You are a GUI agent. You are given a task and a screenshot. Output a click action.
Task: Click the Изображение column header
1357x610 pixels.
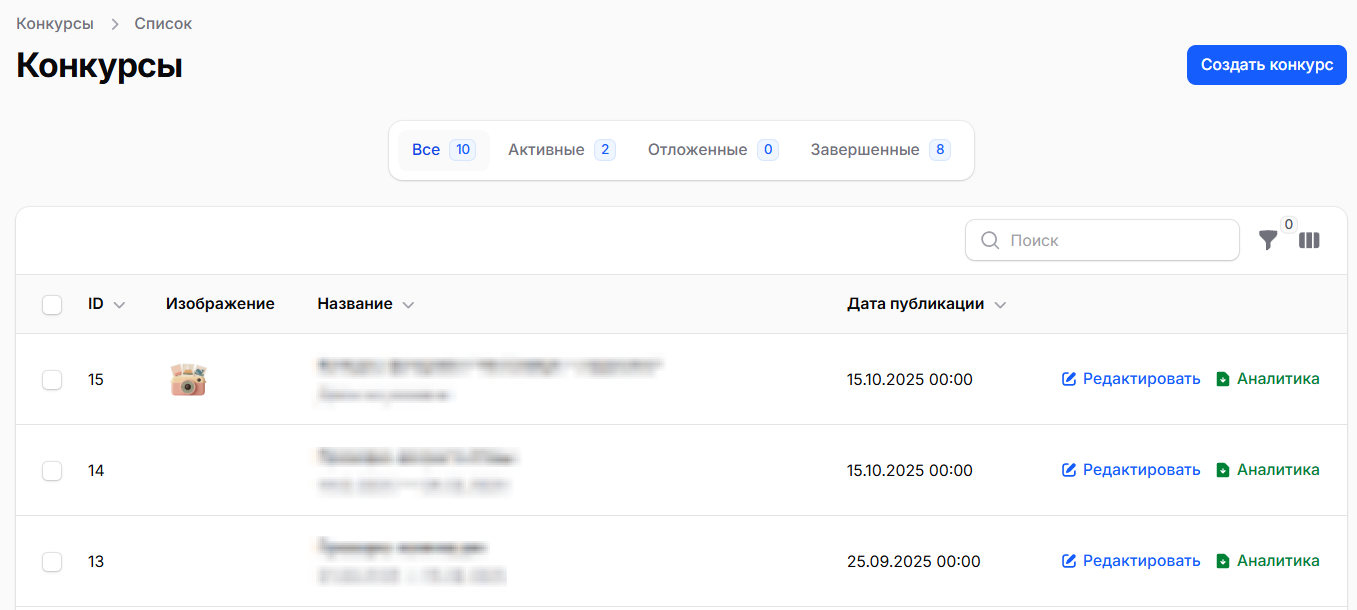[220, 304]
